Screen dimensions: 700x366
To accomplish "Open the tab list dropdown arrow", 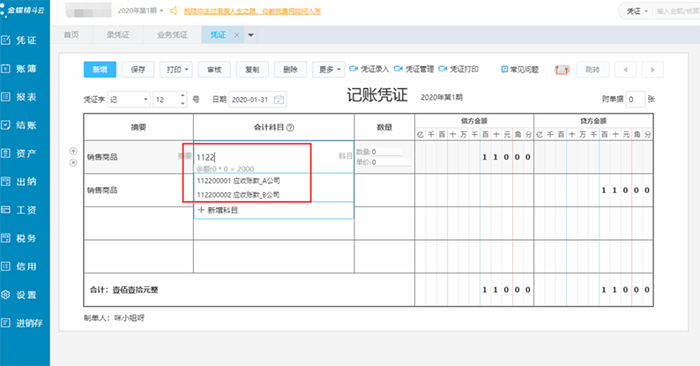I will tap(251, 35).
